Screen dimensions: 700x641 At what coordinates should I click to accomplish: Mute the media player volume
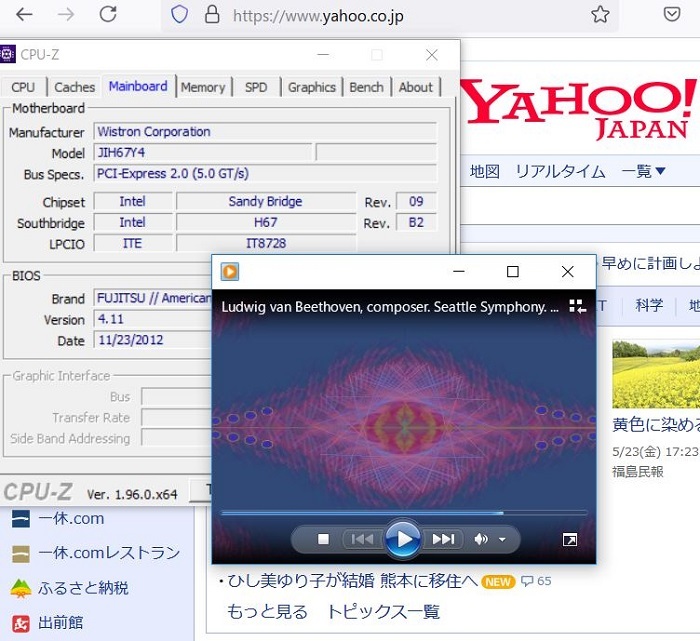[480, 540]
